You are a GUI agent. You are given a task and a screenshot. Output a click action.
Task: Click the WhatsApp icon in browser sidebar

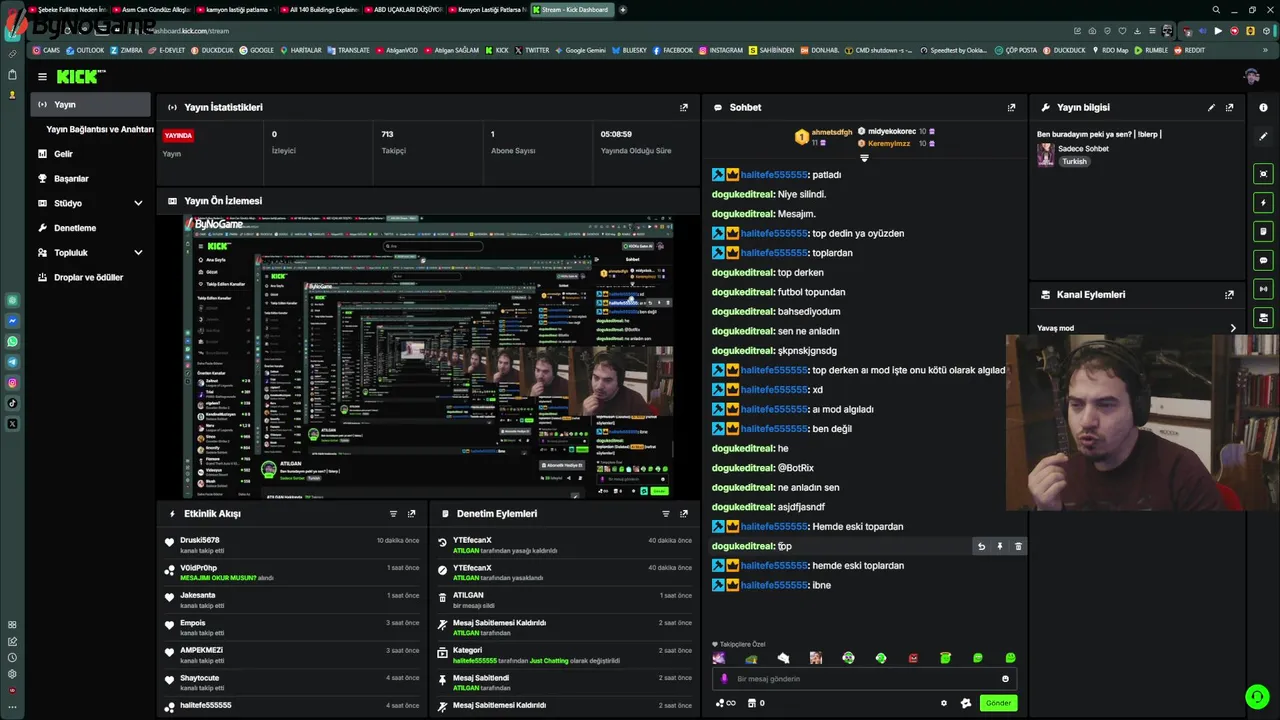click(x=12, y=341)
